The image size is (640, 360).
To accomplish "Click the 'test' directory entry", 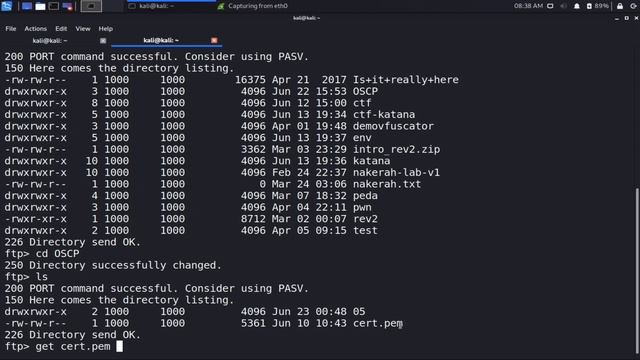I will click(365, 231).
